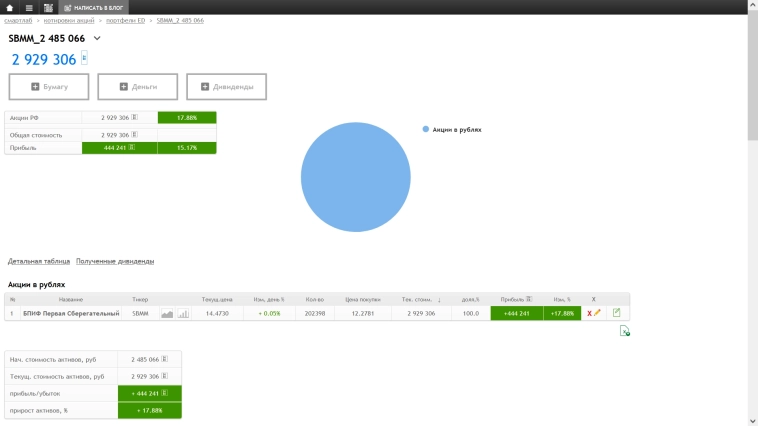Click 'Бумагу' add button

[49, 87]
